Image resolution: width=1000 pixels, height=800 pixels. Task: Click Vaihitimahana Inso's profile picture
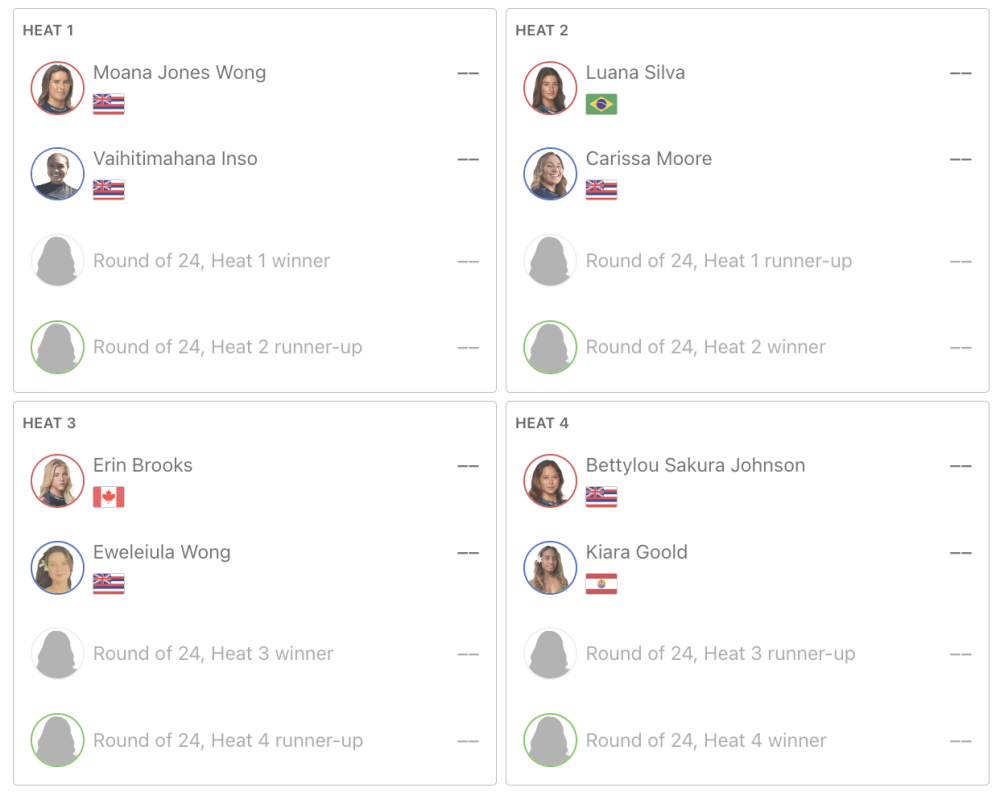(57, 174)
